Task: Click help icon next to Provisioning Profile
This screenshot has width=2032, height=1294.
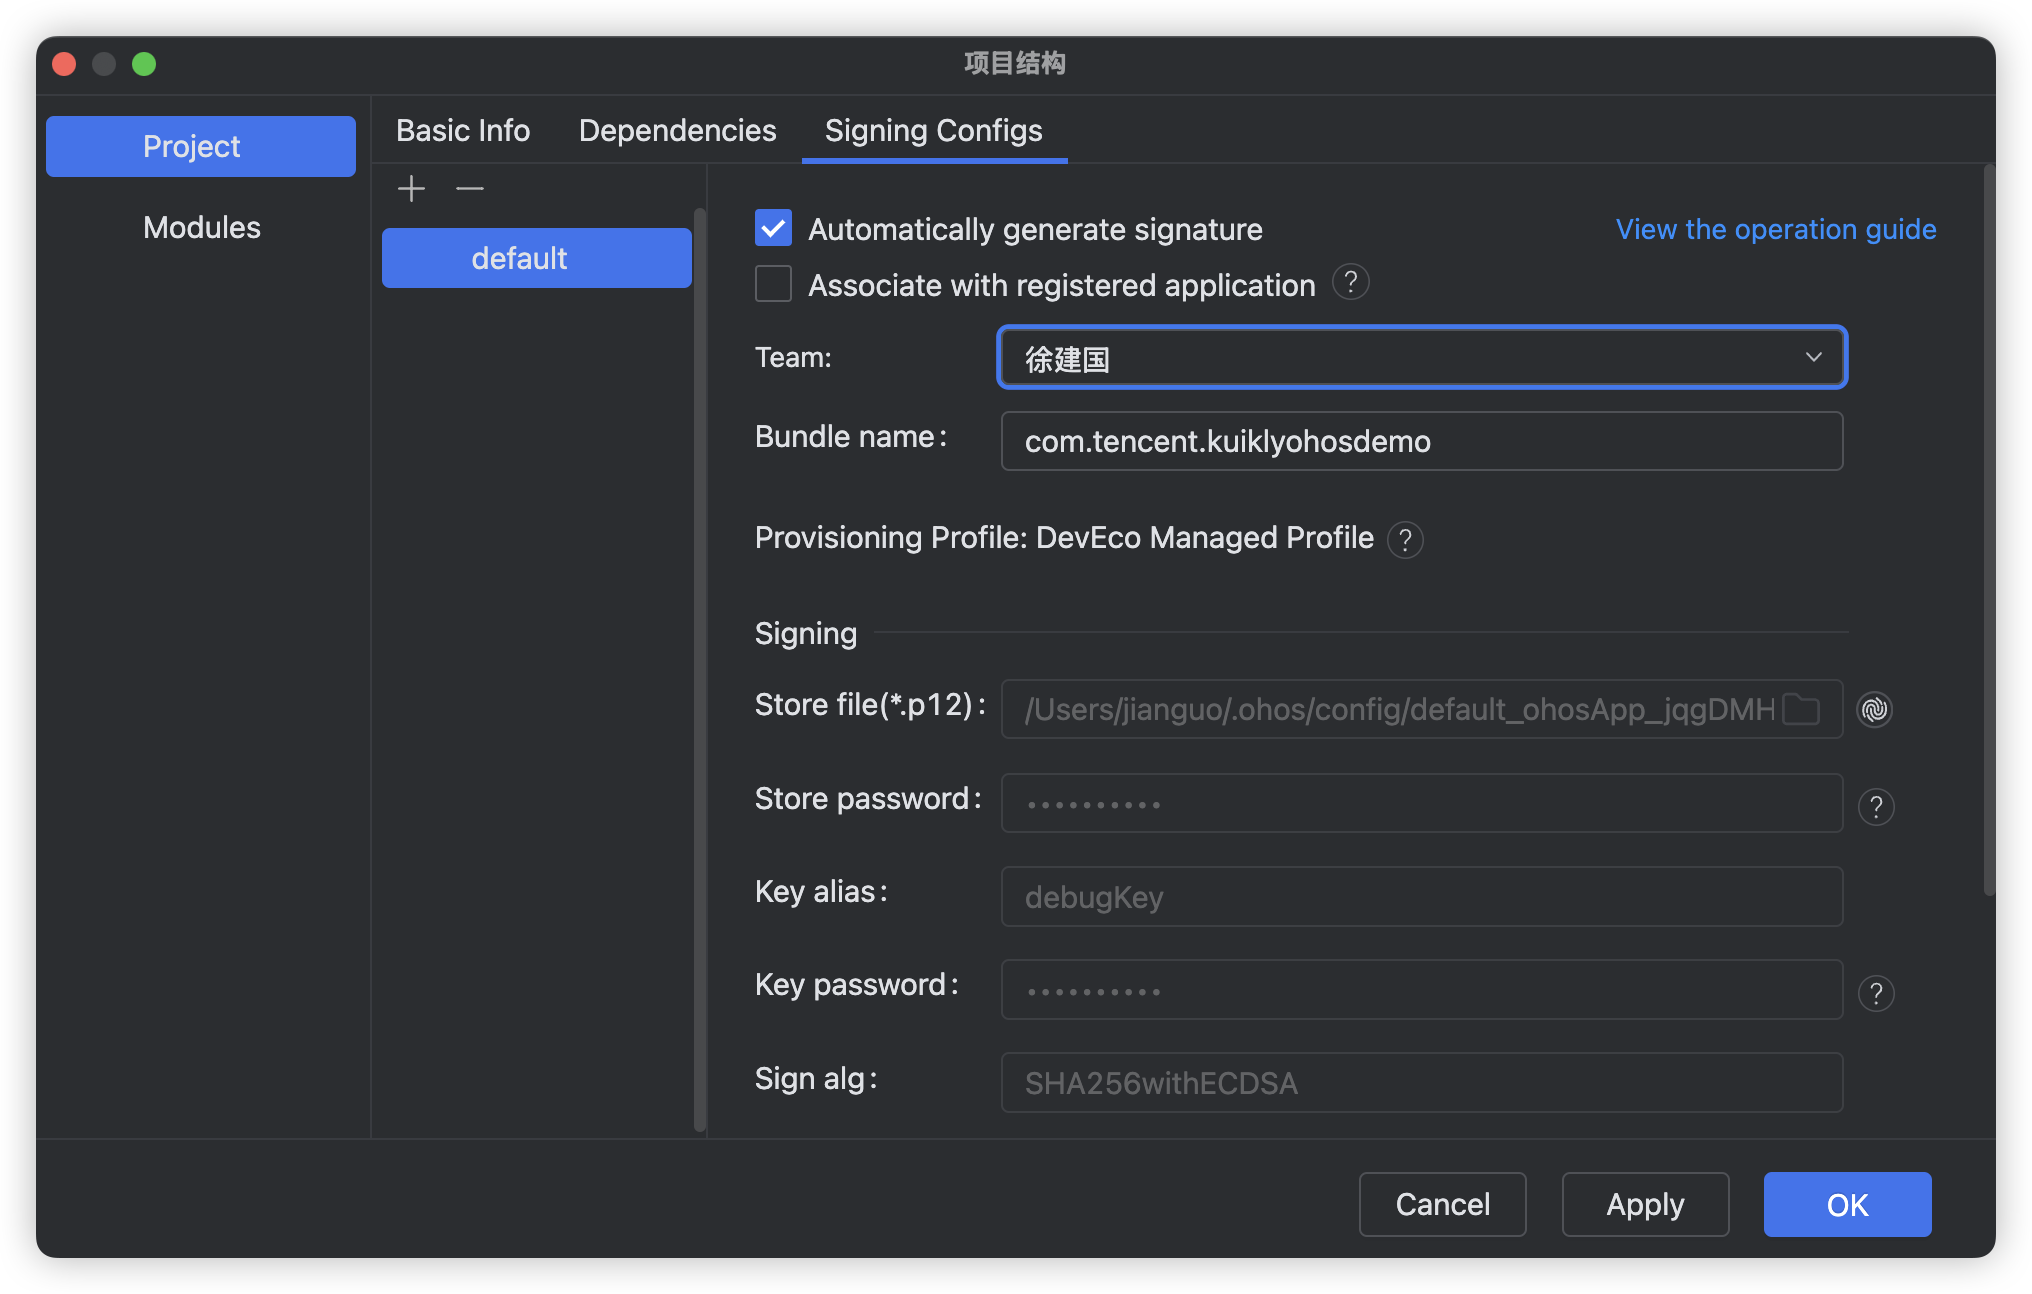Action: point(1404,540)
